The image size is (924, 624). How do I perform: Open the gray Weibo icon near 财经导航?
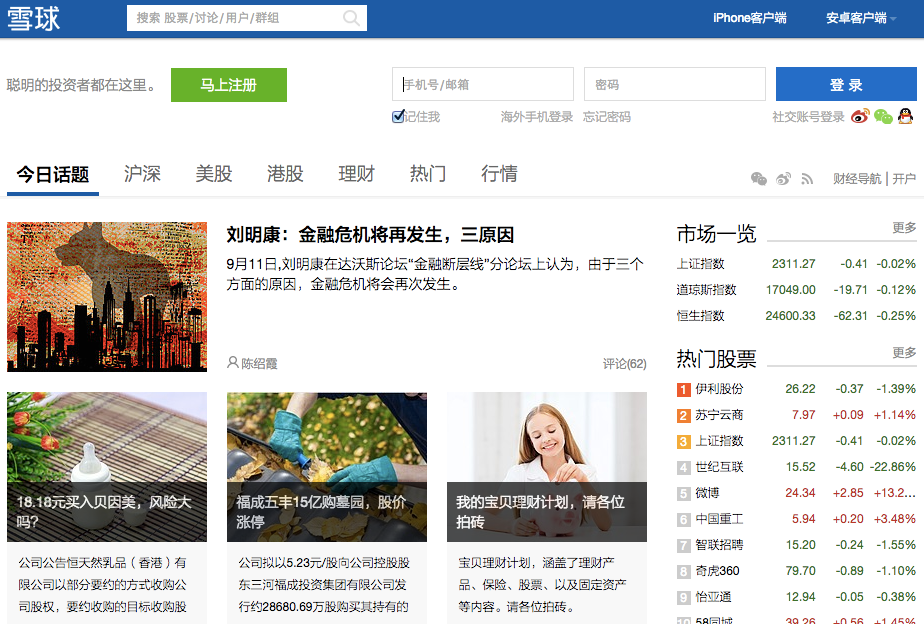click(x=783, y=179)
